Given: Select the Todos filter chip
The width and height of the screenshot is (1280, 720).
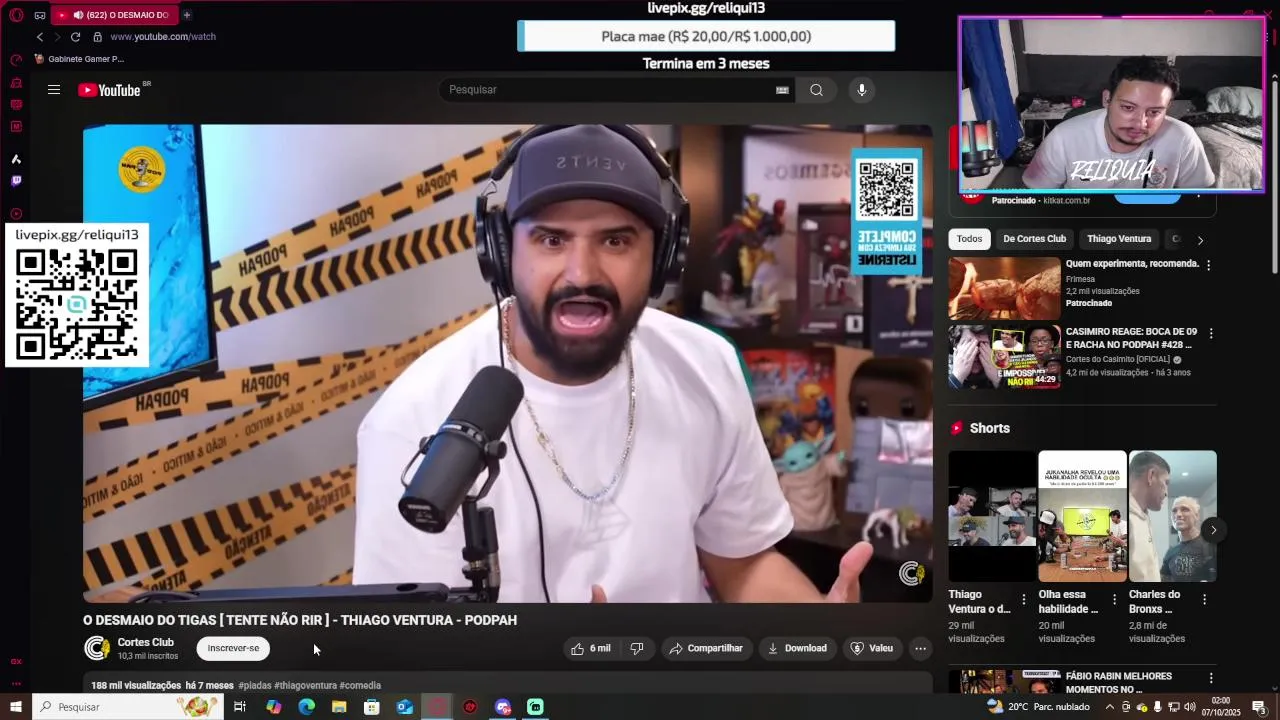Looking at the screenshot, I should [x=969, y=239].
